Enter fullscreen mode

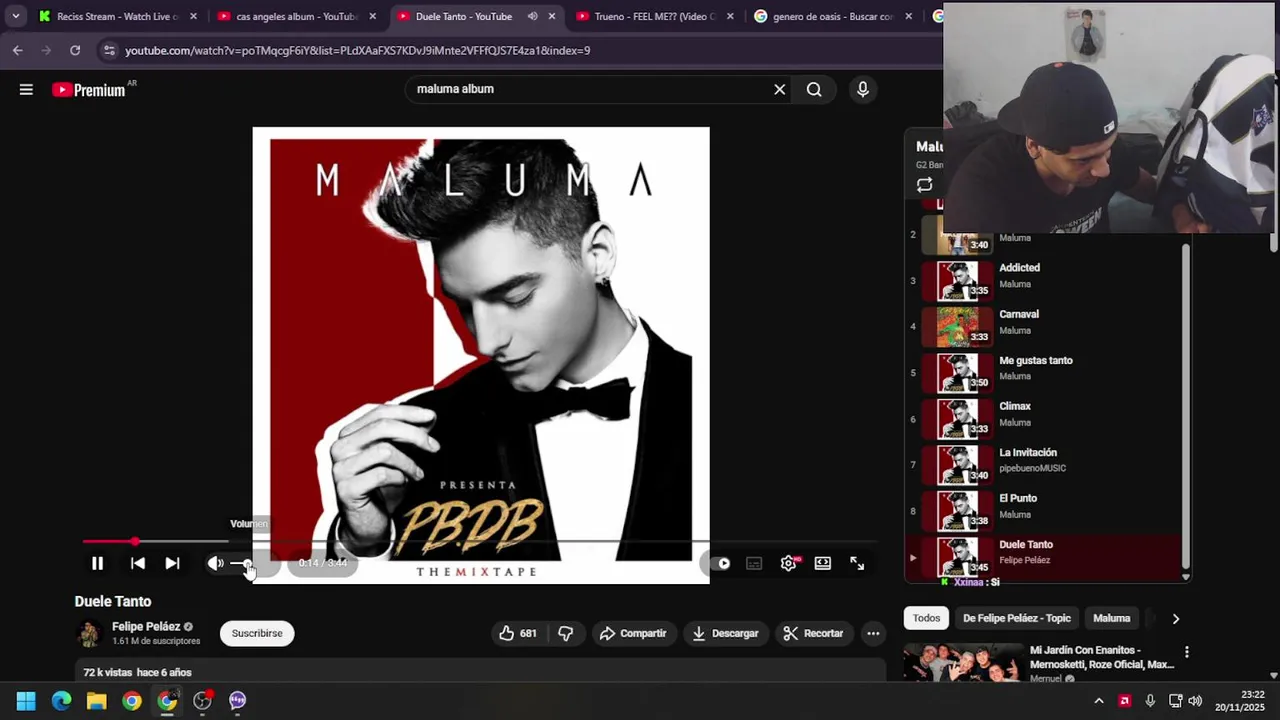click(x=857, y=564)
